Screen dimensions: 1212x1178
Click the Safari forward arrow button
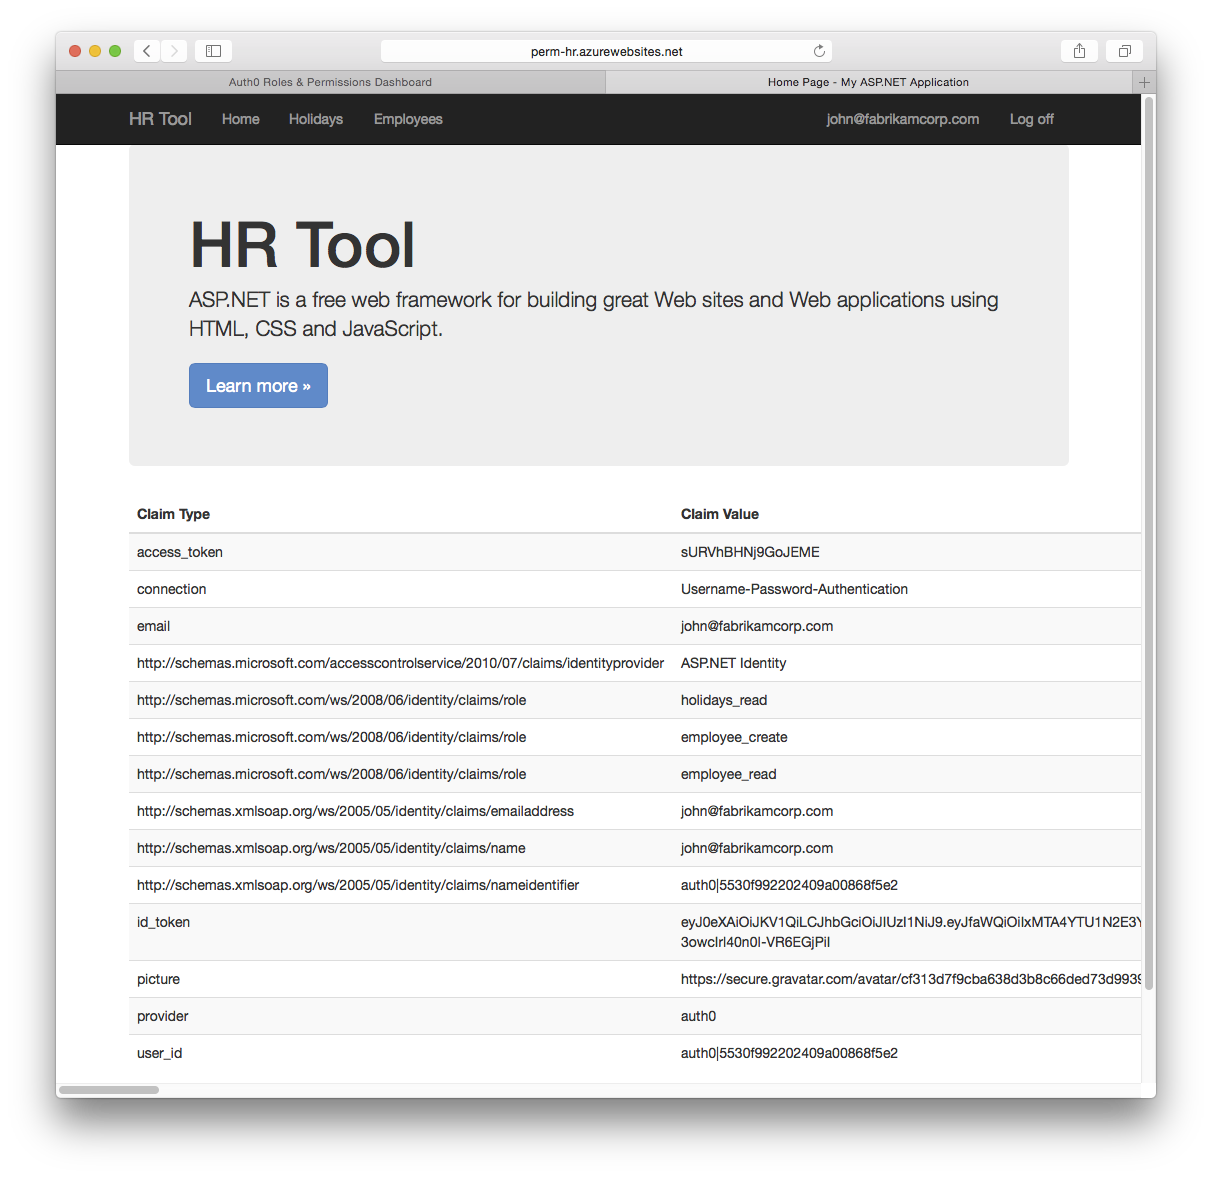click(174, 51)
